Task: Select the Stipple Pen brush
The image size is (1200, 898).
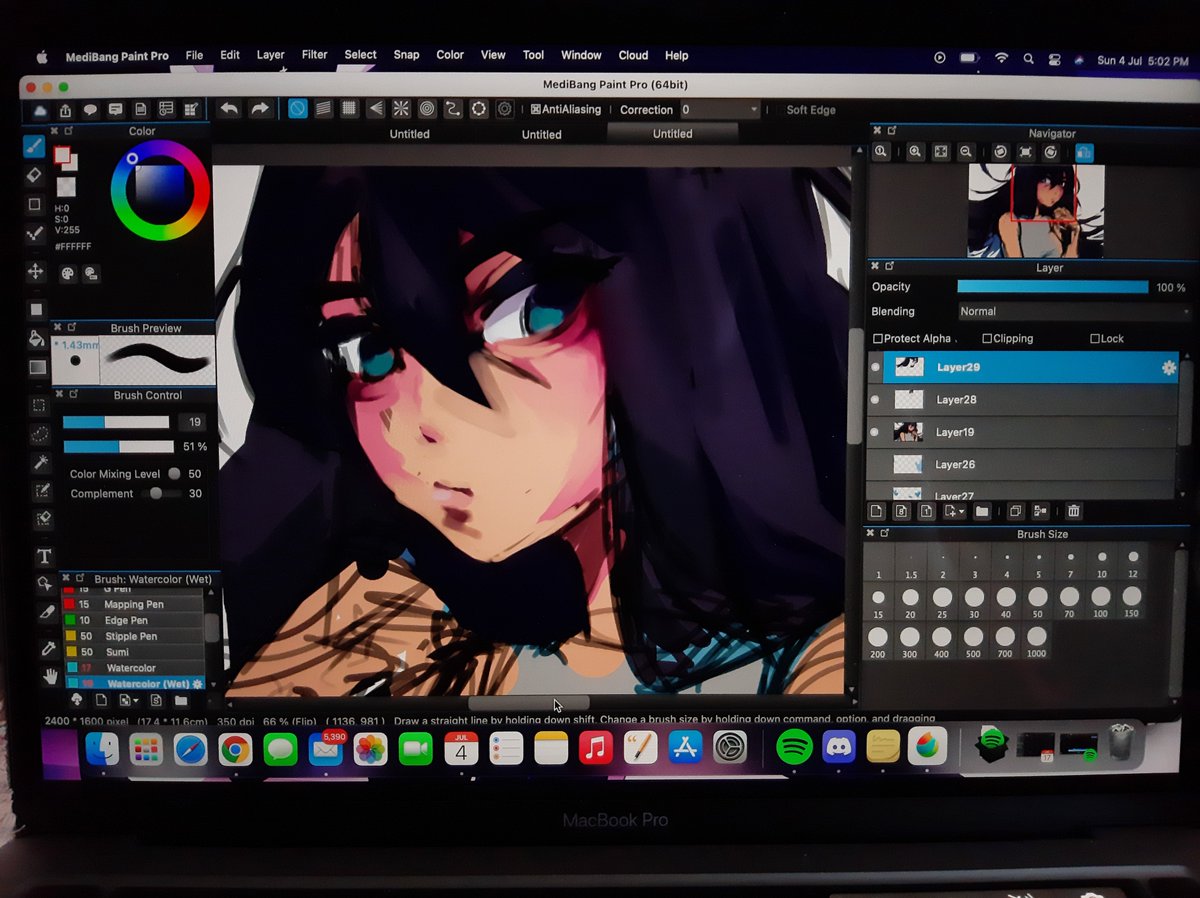Action: tap(133, 636)
